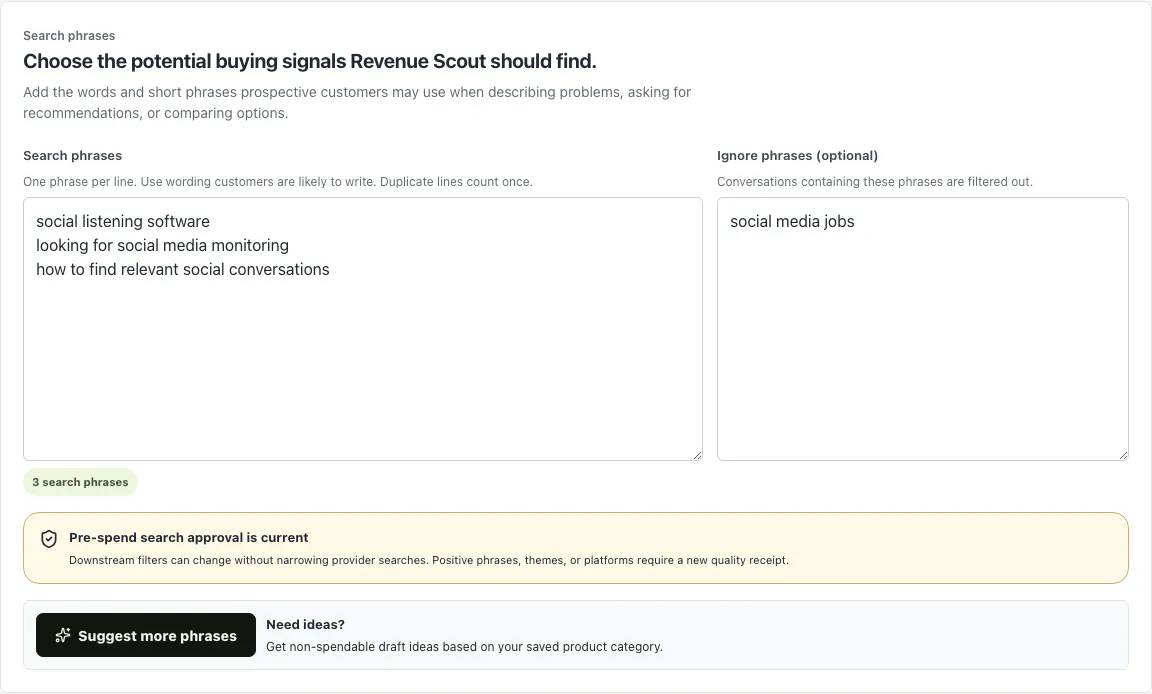1152x694 pixels.
Task: Click the bold 'Search phrases' field label
Action: point(73,156)
